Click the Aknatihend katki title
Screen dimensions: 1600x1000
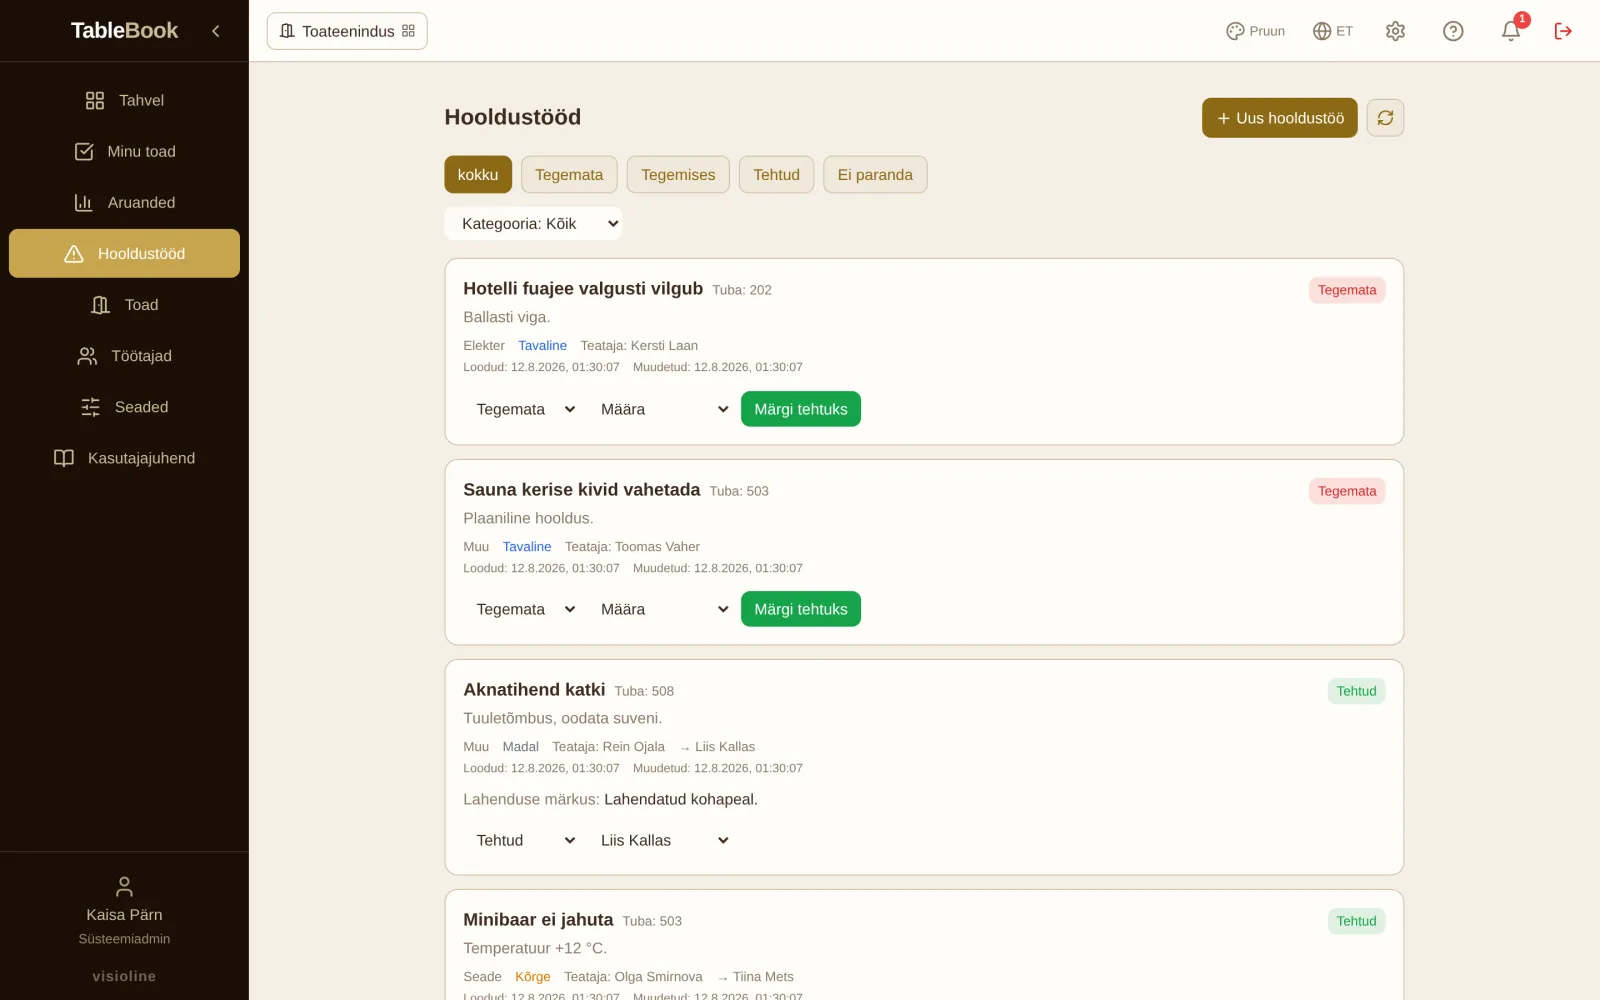point(534,690)
